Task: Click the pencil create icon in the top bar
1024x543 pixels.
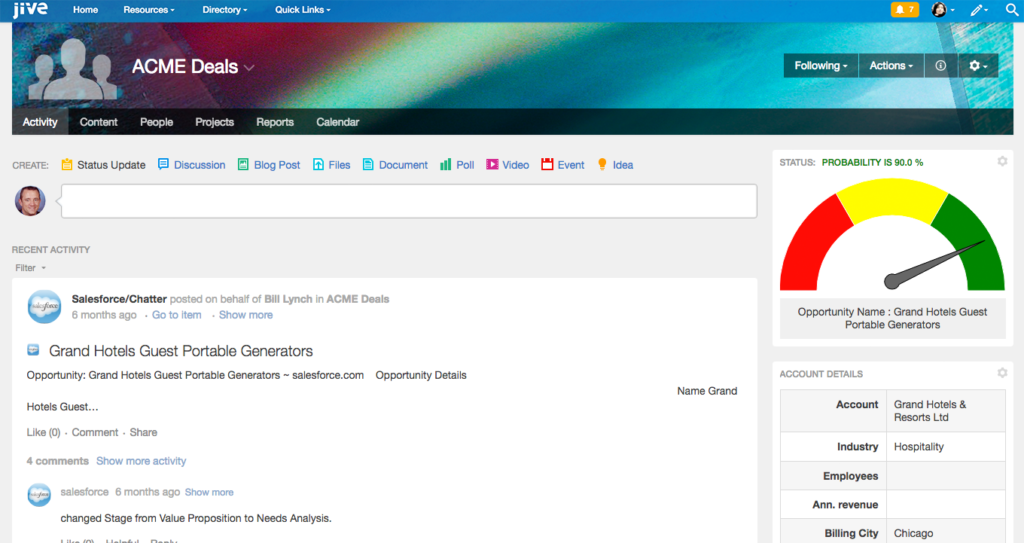Action: click(x=978, y=10)
